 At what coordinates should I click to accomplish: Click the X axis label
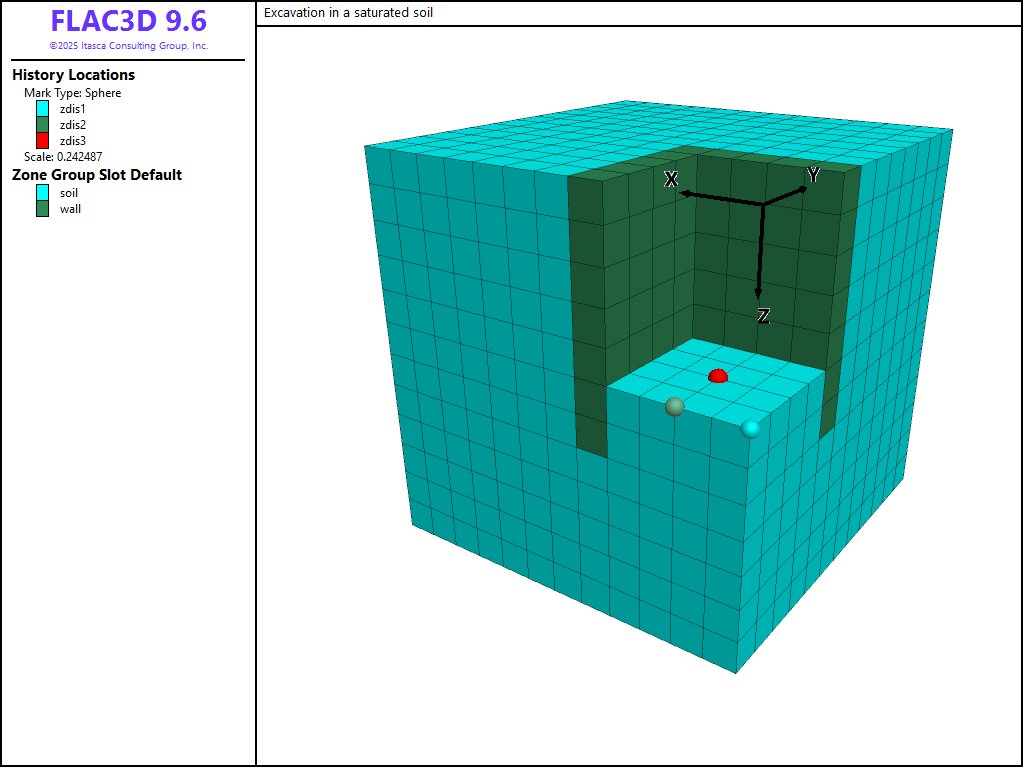[672, 179]
